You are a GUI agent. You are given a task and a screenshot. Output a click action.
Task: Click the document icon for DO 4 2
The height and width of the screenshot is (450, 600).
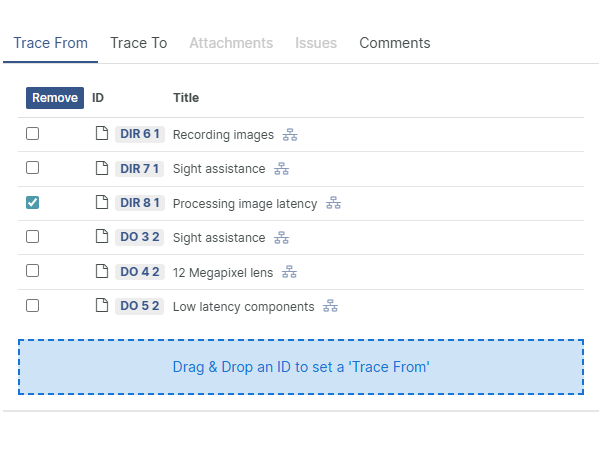(x=101, y=272)
